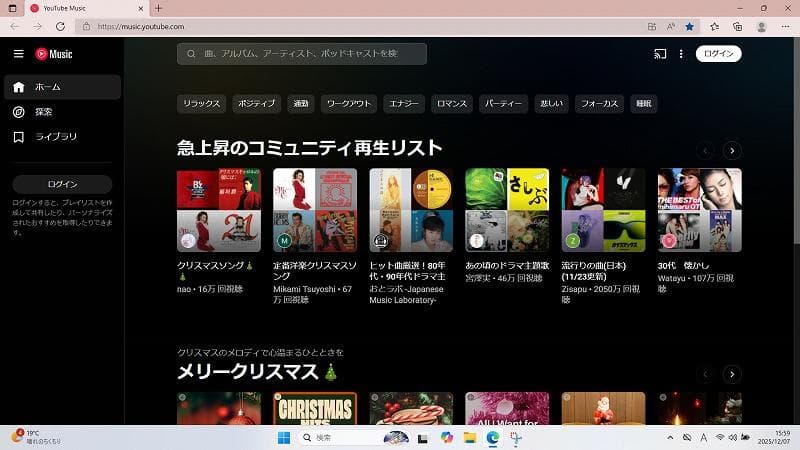The height and width of the screenshot is (450, 800).
Task: Open Microsoft Edge from the taskbar
Action: tap(492, 438)
